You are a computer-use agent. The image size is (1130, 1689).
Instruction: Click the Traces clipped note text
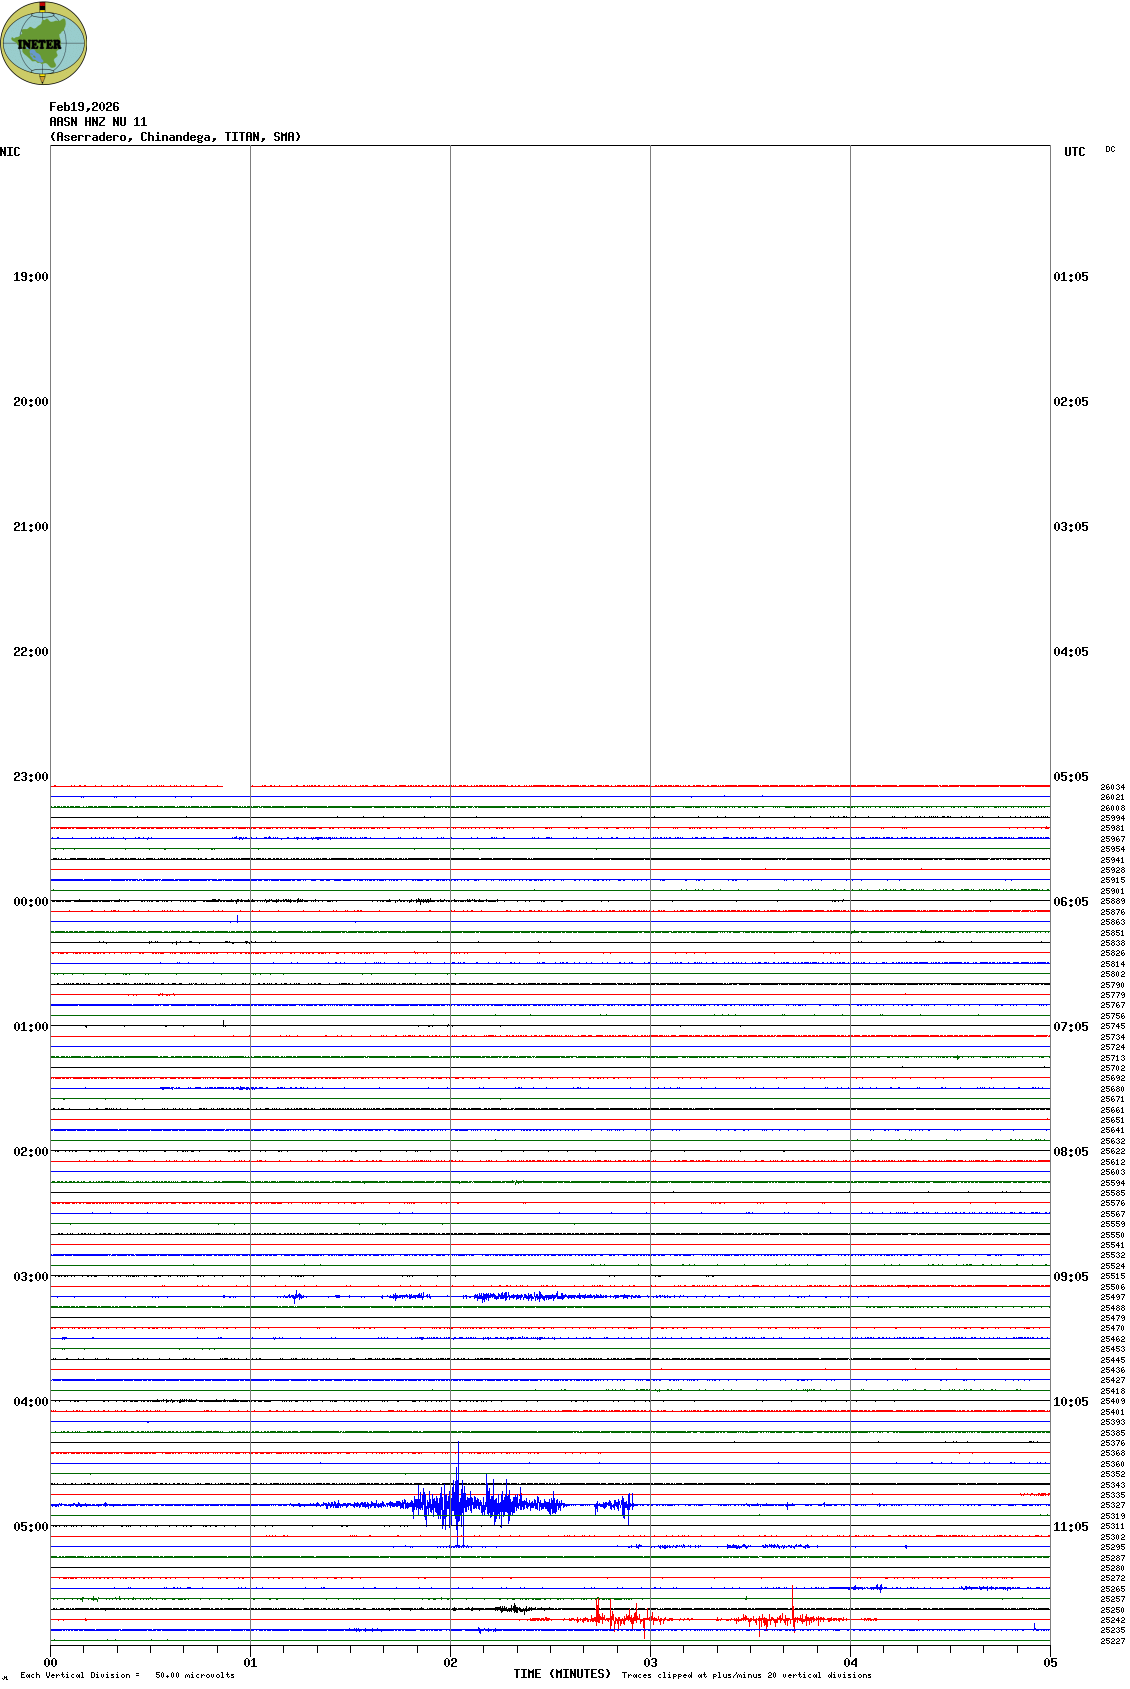pyautogui.click(x=746, y=1675)
